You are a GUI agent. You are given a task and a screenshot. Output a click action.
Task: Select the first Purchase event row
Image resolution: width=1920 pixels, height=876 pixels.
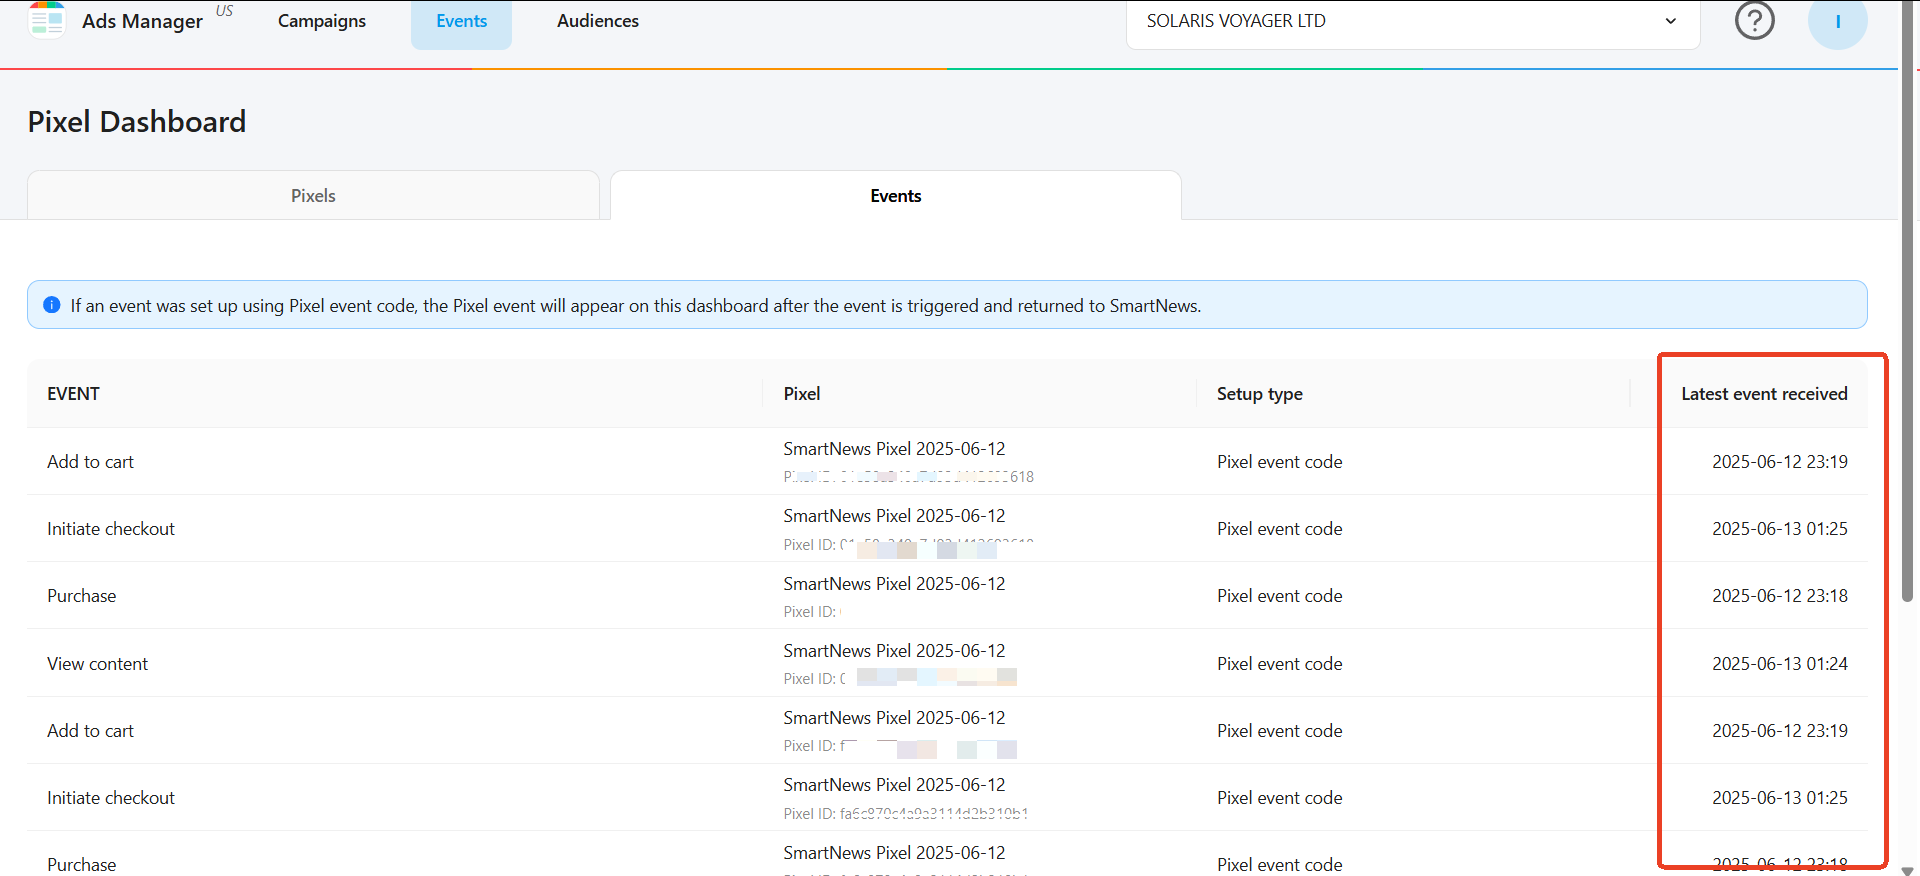pos(947,595)
